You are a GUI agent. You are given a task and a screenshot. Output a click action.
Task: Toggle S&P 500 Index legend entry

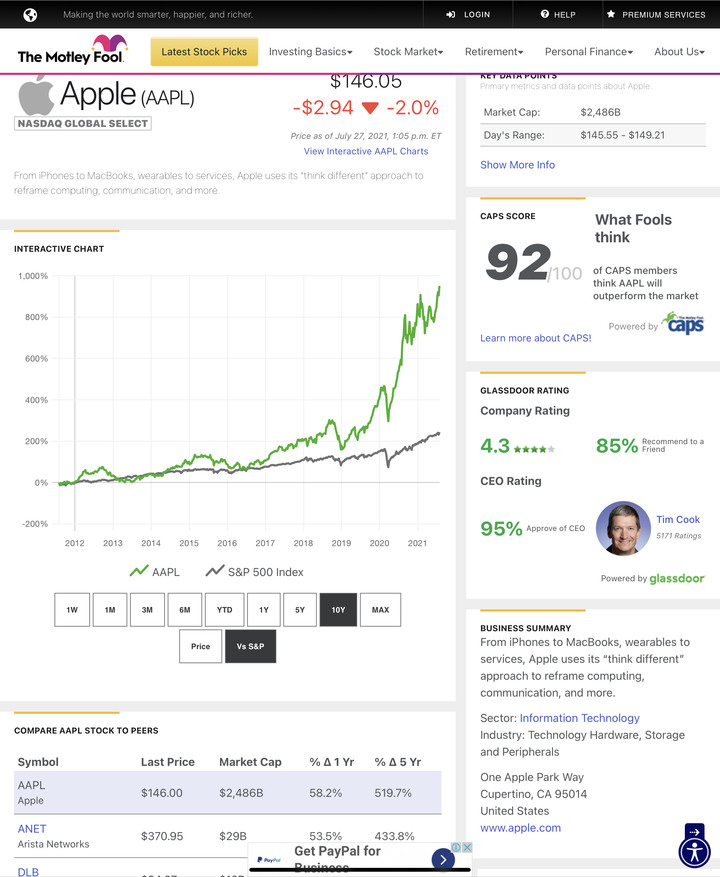click(x=254, y=572)
